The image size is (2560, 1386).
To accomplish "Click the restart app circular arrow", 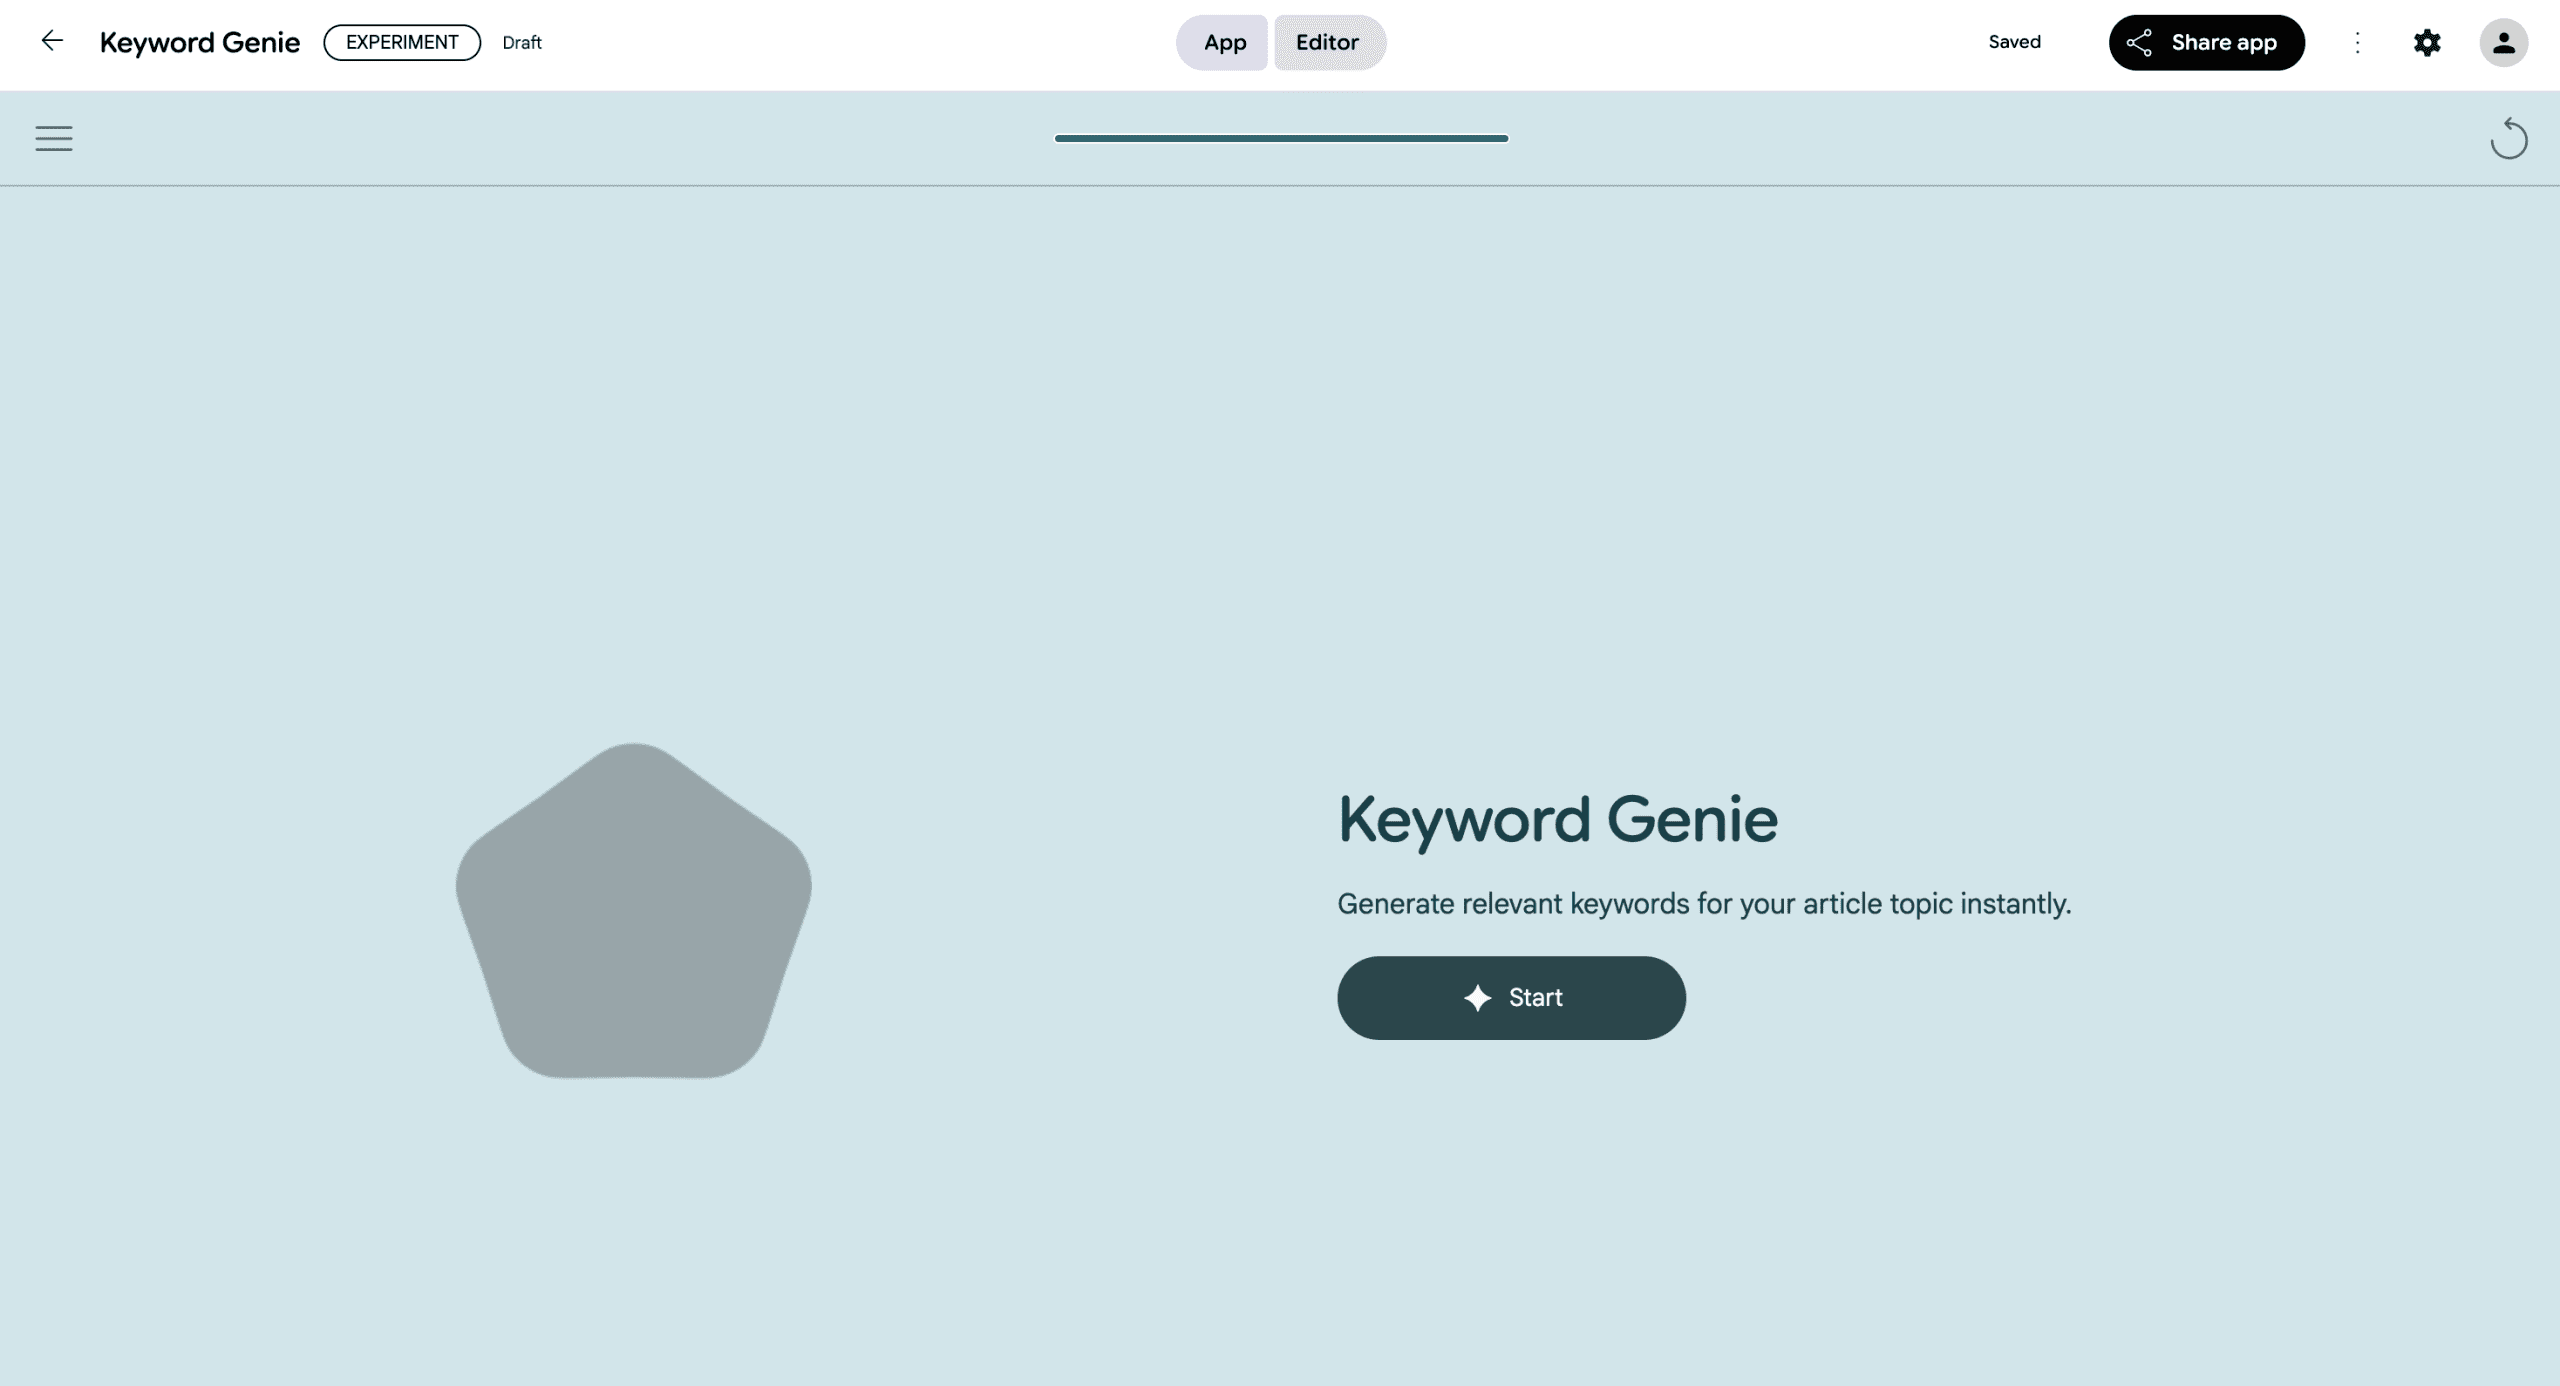I will pos(2508,139).
